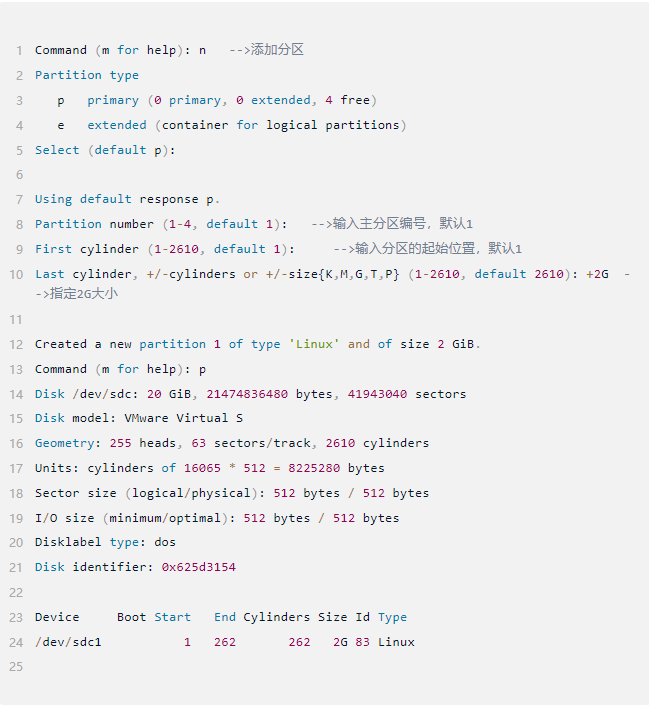649x705 pixels.
Task: Click the 'Device' column header on line 23
Action: tap(57, 617)
